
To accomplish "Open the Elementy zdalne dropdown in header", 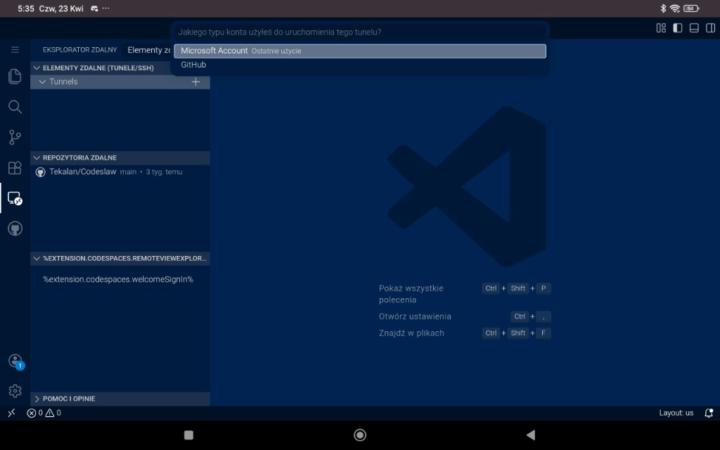I will pyautogui.click(x=148, y=50).
